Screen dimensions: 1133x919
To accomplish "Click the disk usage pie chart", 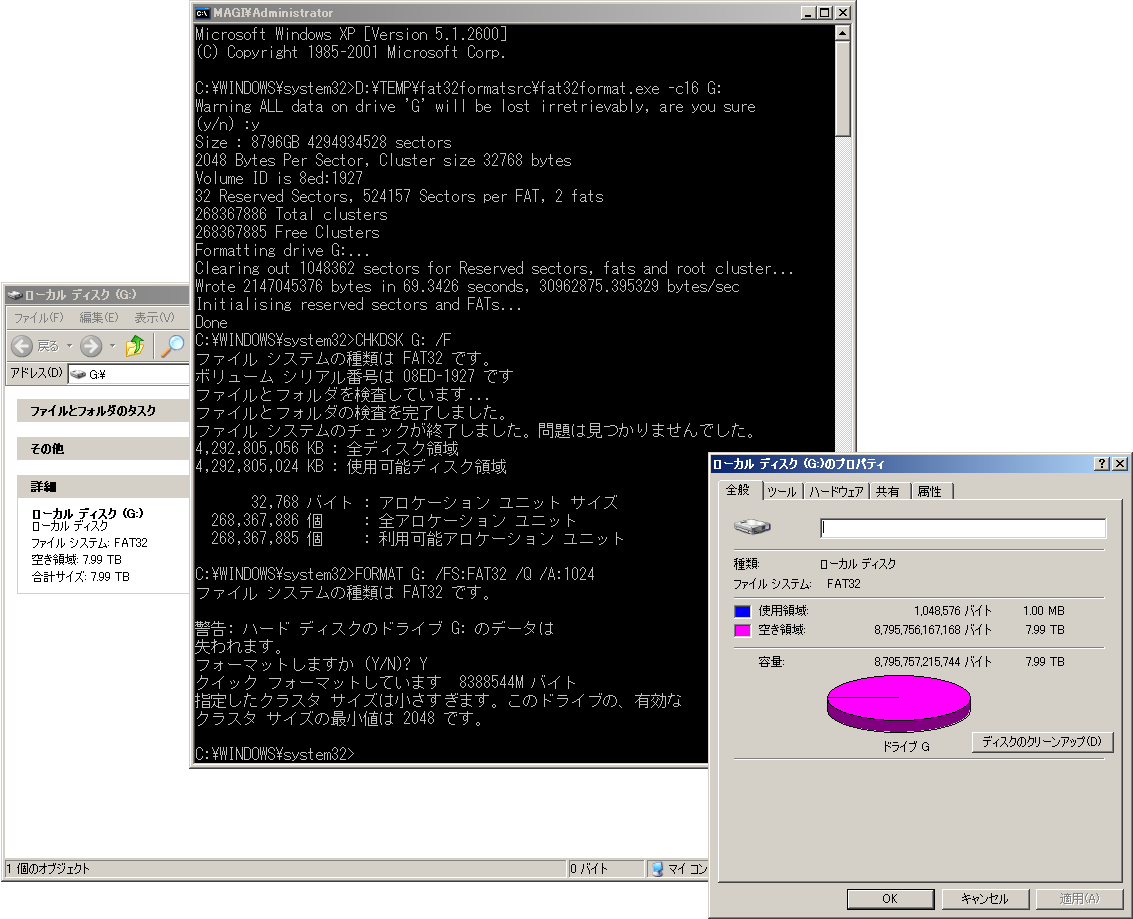I will tap(898, 704).
